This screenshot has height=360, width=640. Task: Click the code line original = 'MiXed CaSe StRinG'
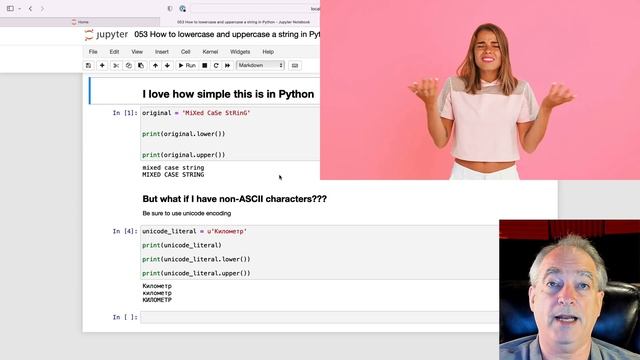point(196,113)
